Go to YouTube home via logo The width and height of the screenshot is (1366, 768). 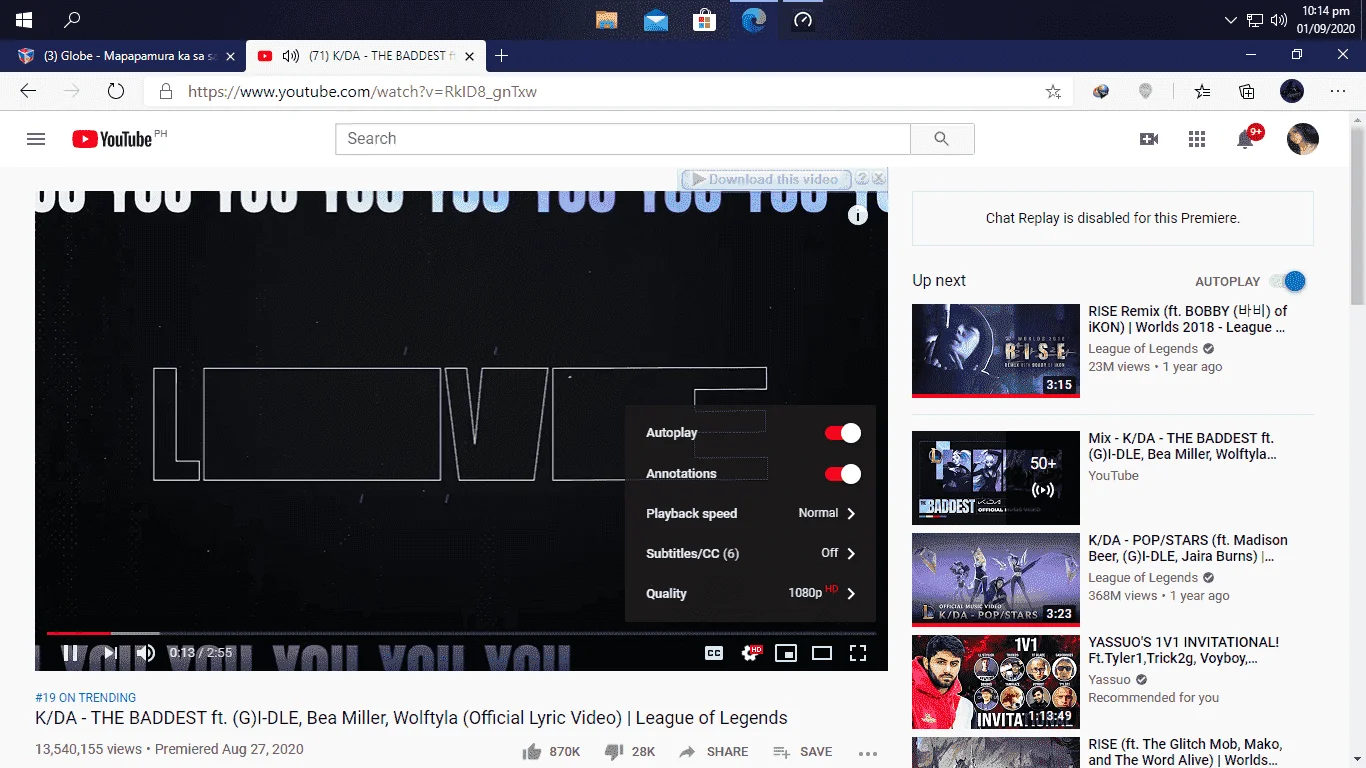click(112, 139)
